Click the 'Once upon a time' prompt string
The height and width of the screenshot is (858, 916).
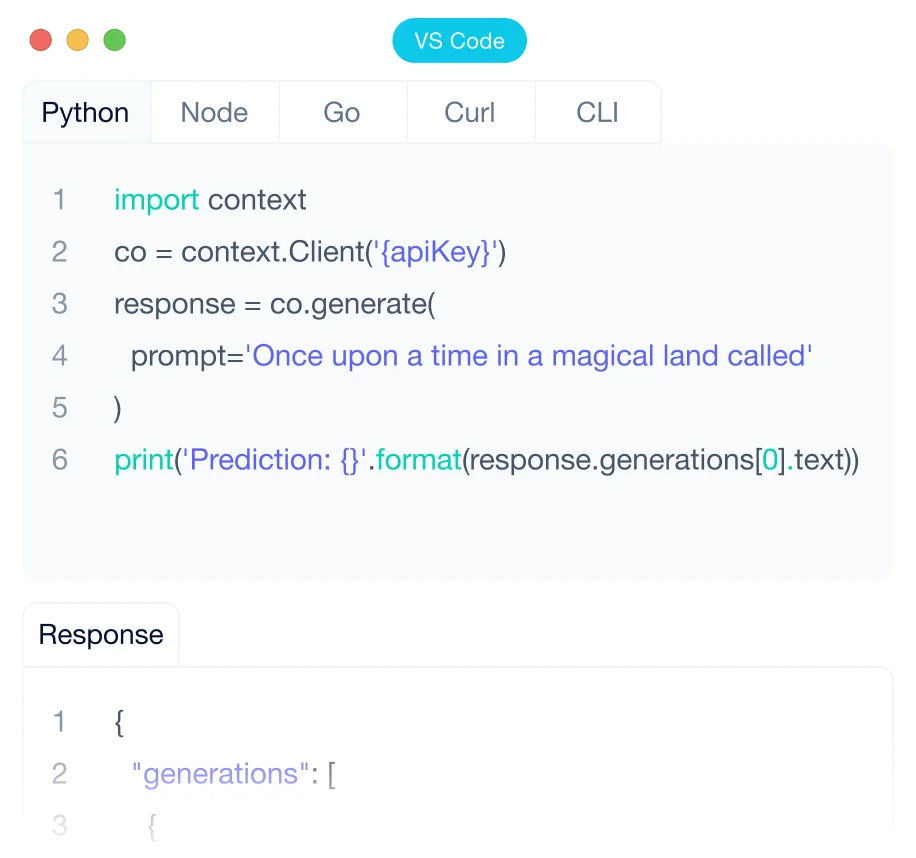click(x=529, y=356)
